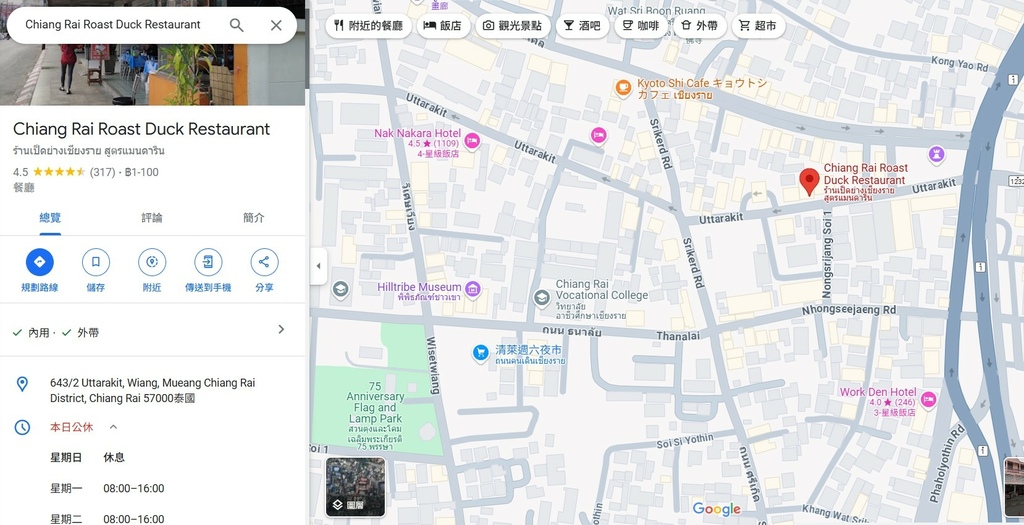
Task: Clear the search with X icon
Action: coord(276,25)
